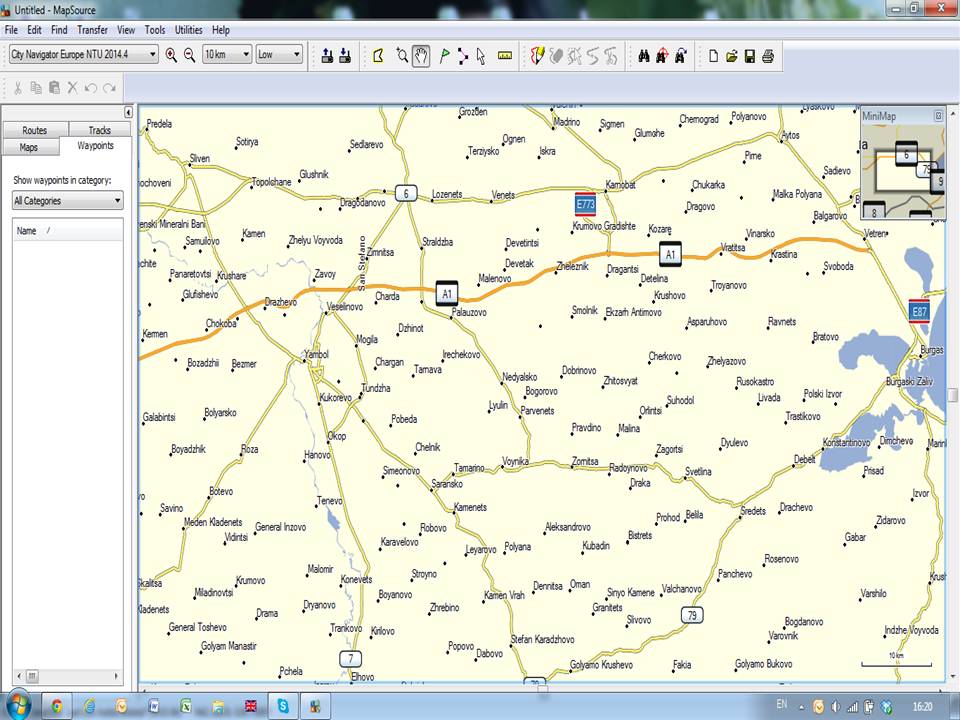Click the Print icon
This screenshot has height=720, width=960.
click(x=768, y=56)
